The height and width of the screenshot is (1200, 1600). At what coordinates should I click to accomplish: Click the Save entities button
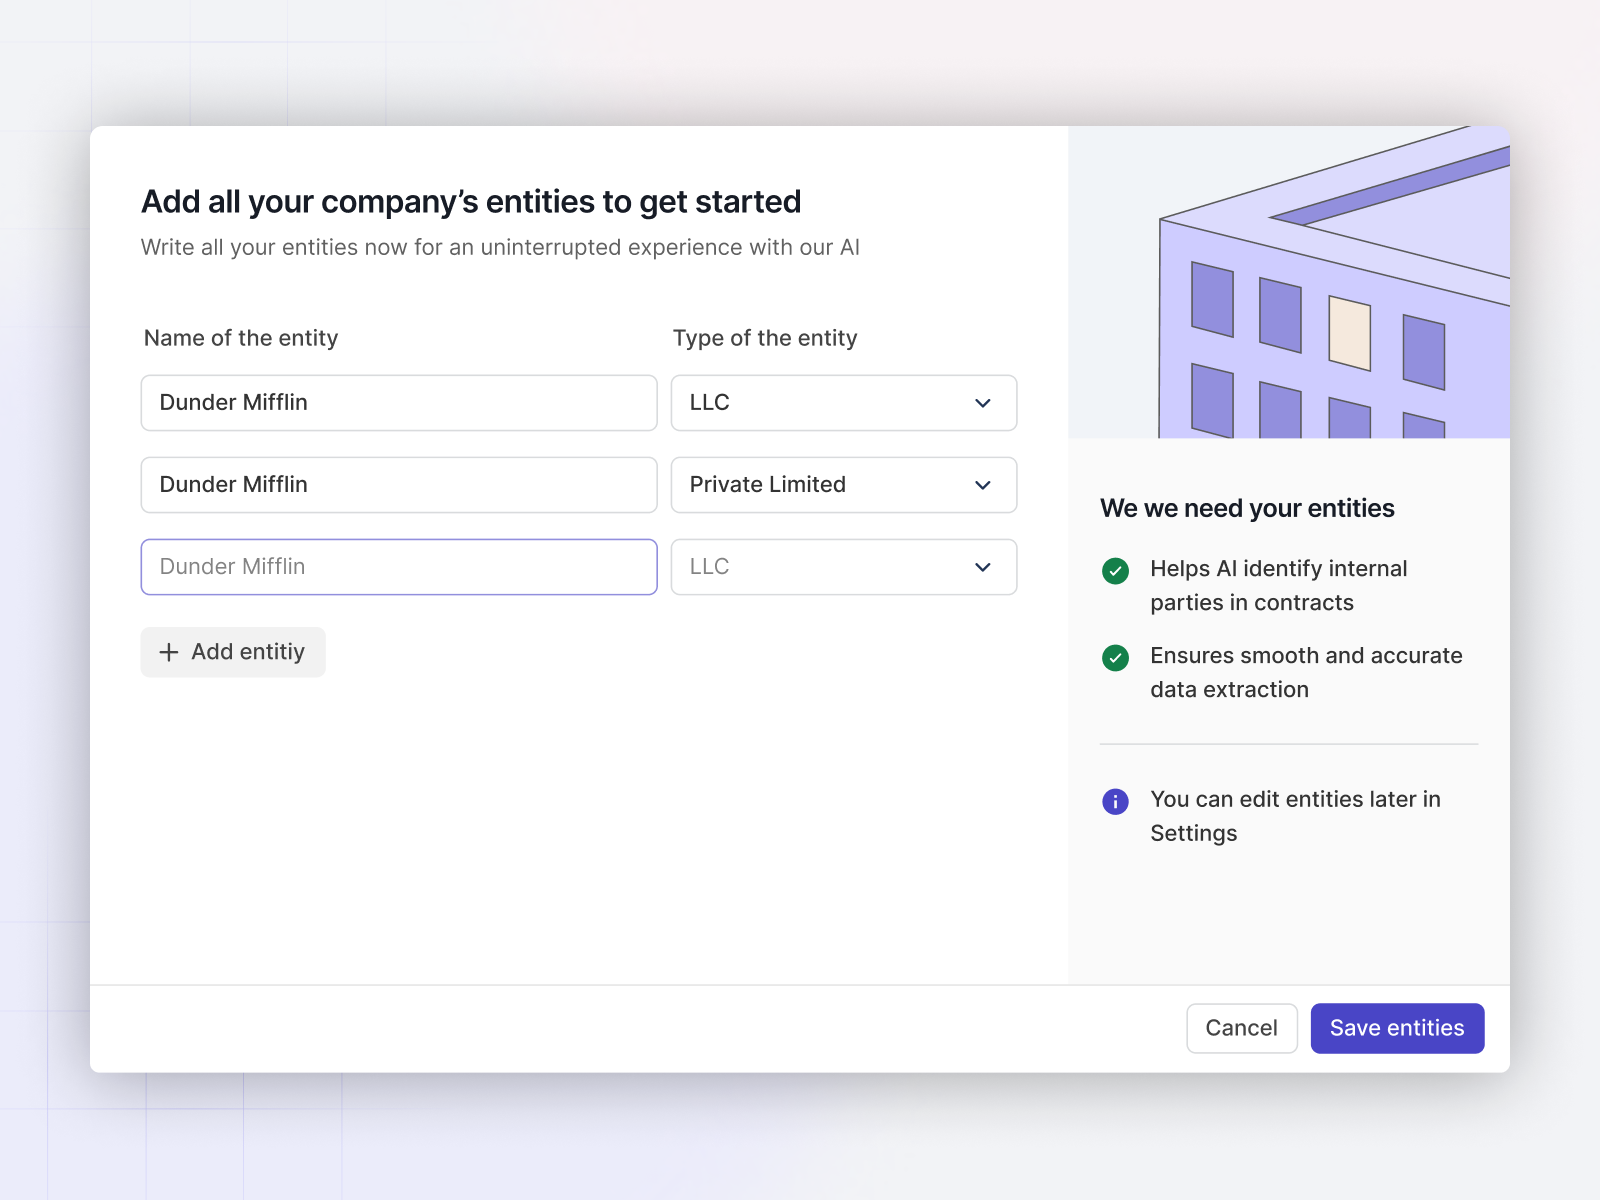tap(1397, 1028)
